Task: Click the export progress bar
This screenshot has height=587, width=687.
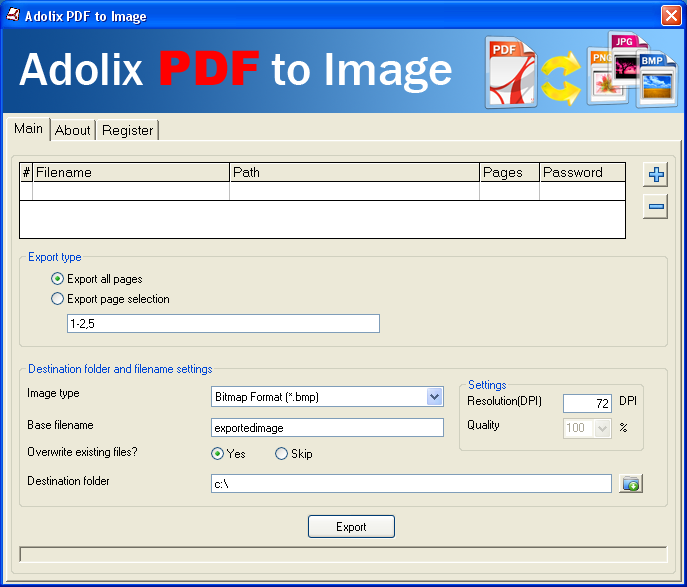Action: coord(344,554)
